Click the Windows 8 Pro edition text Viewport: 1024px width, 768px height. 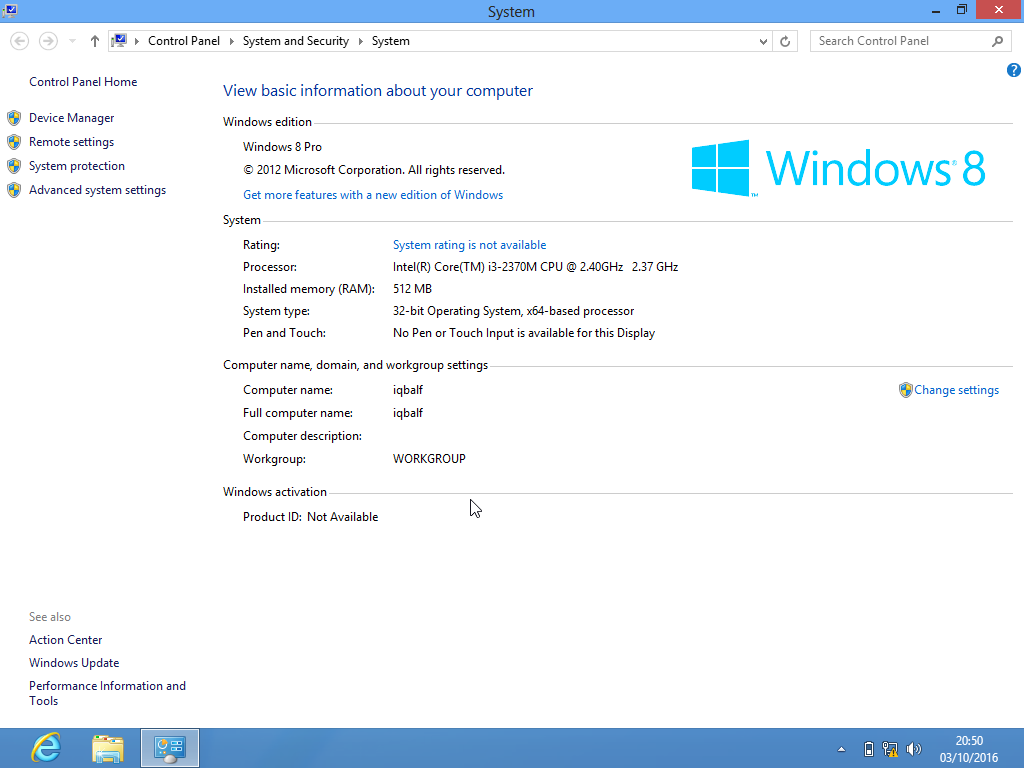282,147
